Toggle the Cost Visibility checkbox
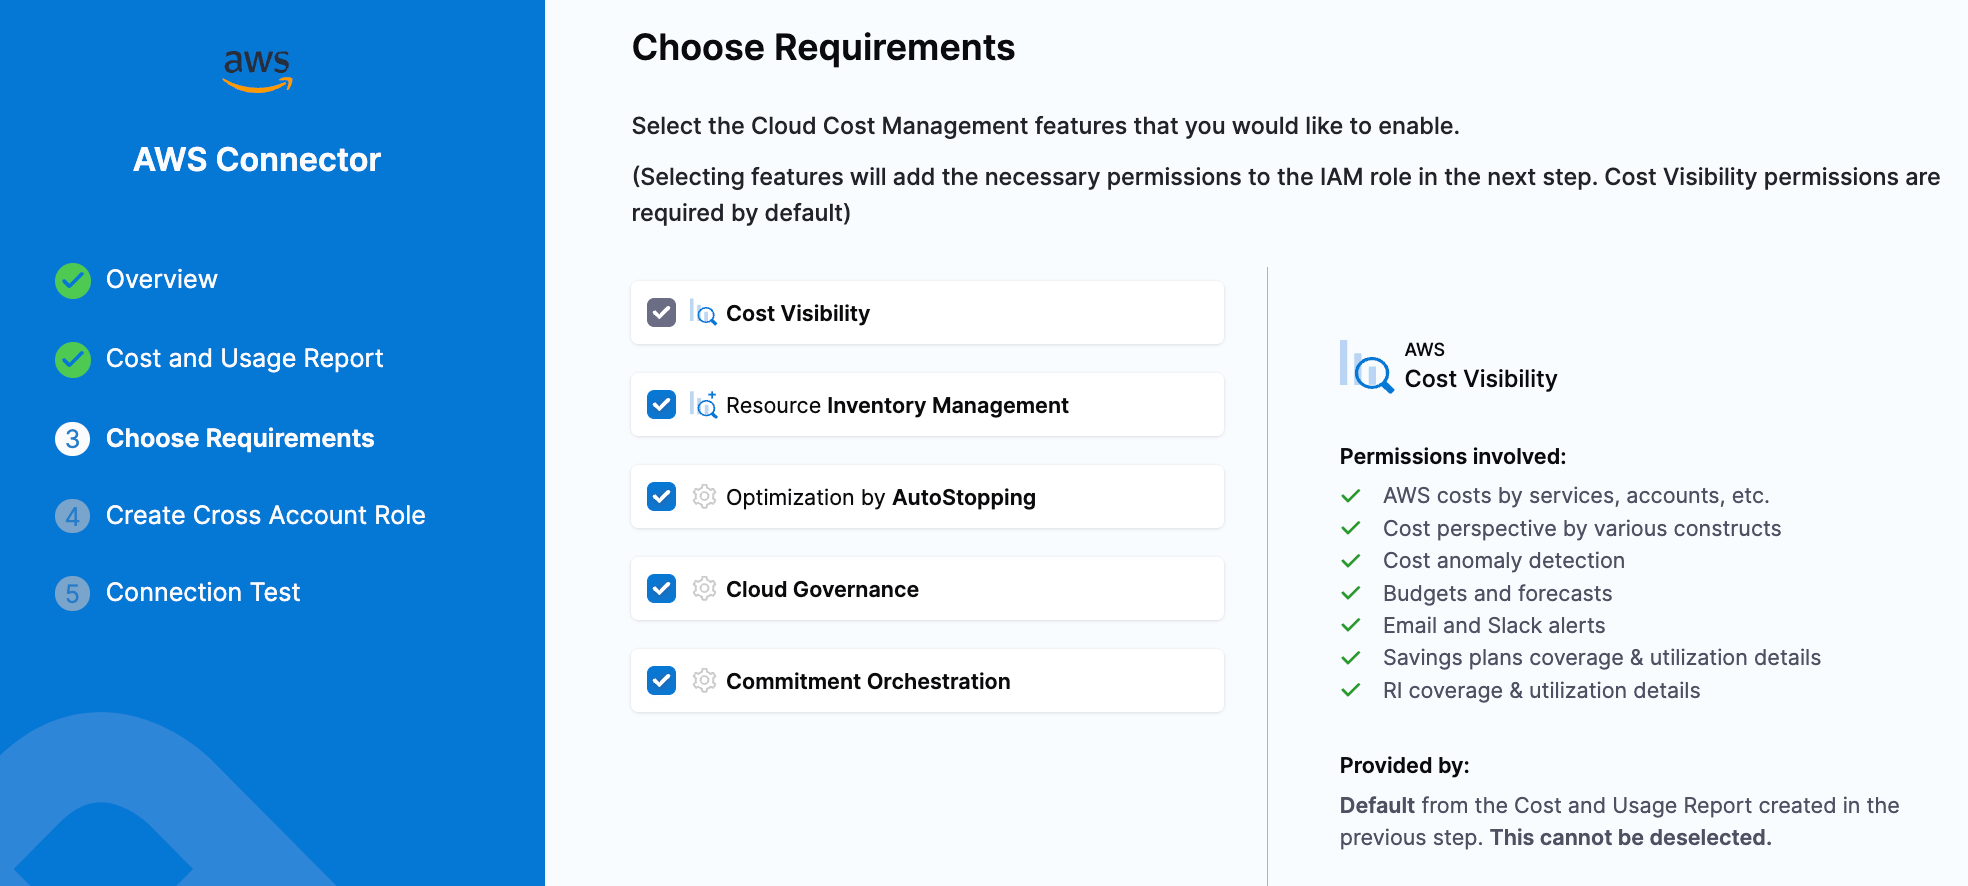1968x886 pixels. click(x=661, y=313)
